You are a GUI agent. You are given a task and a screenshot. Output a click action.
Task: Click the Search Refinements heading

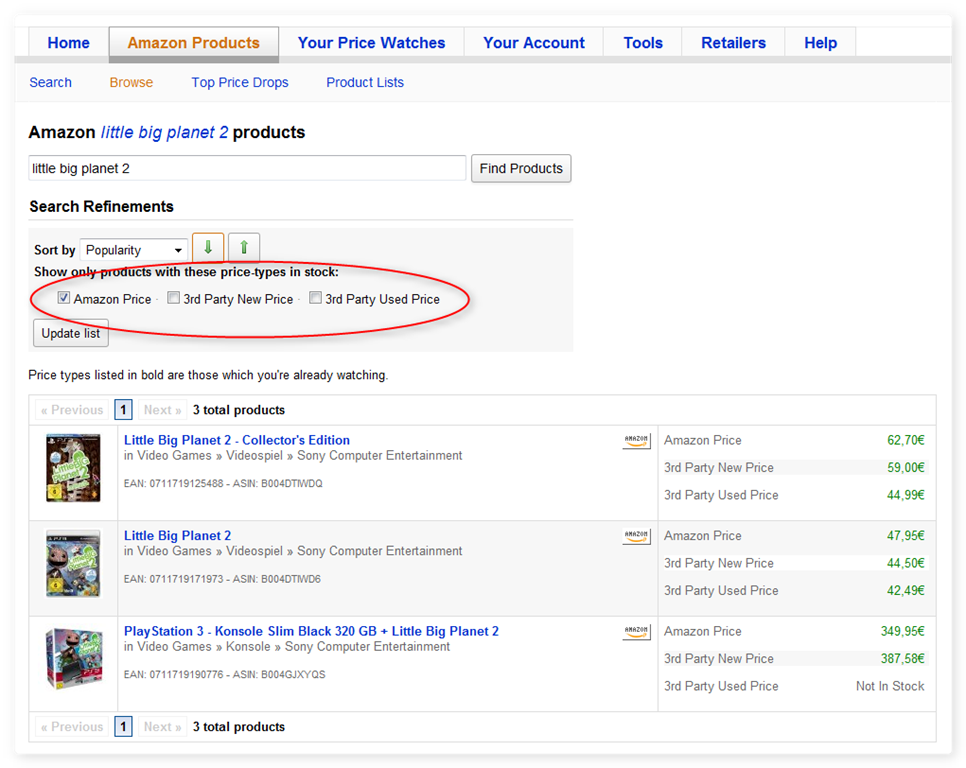tap(102, 206)
